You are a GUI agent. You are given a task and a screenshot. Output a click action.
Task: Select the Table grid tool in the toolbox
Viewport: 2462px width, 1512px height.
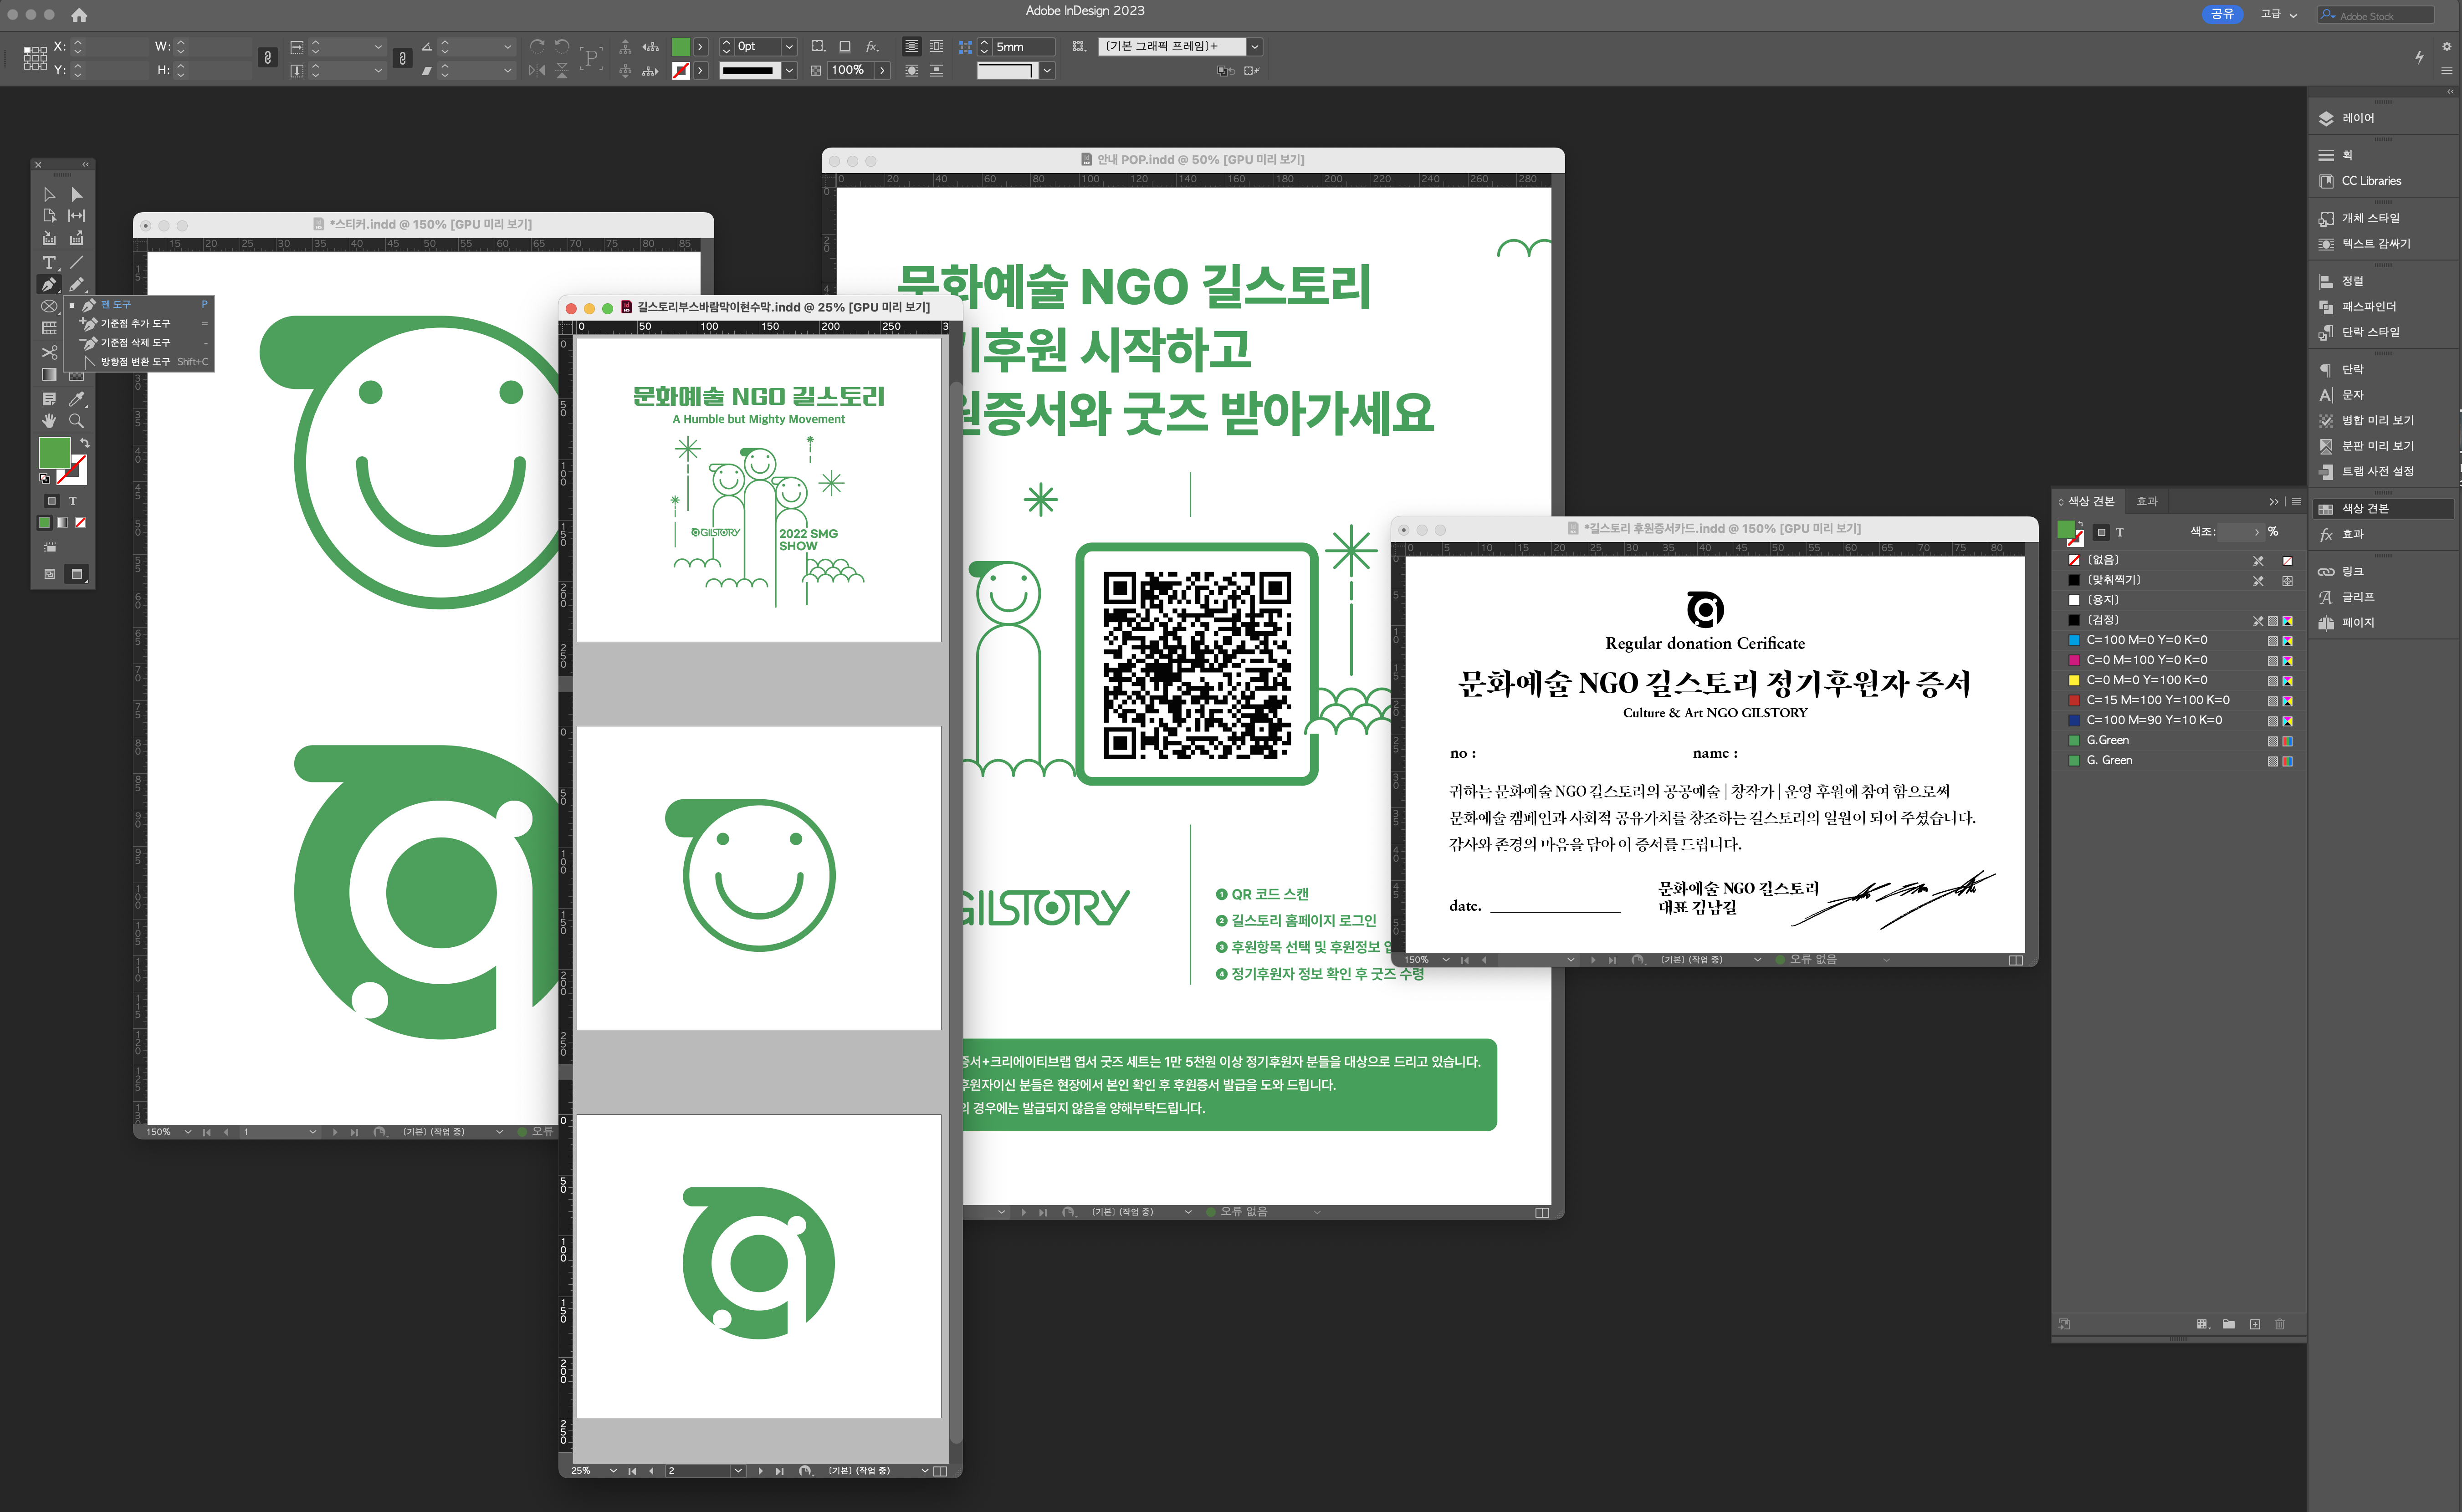point(49,328)
